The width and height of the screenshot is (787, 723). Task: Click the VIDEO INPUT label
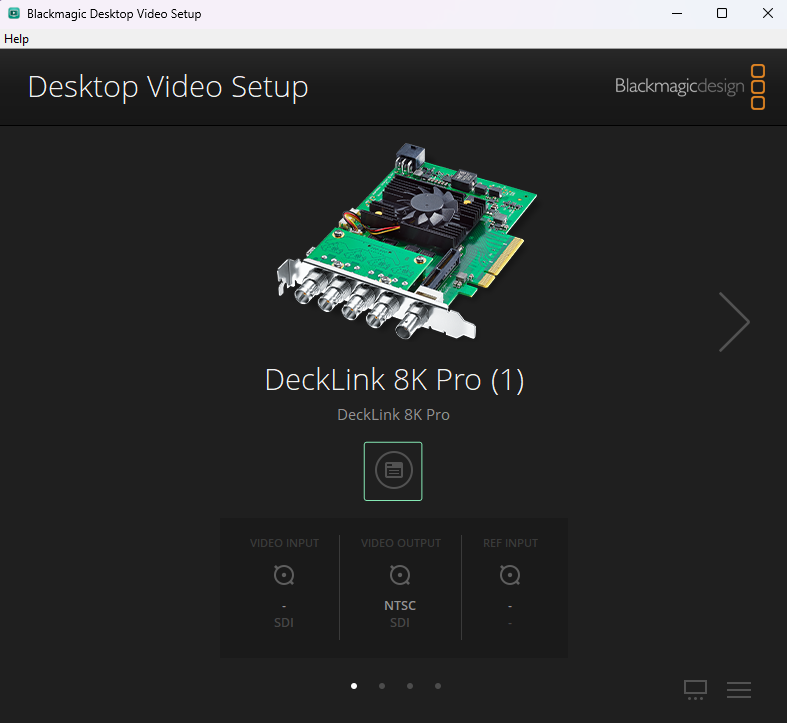pyautogui.click(x=284, y=543)
